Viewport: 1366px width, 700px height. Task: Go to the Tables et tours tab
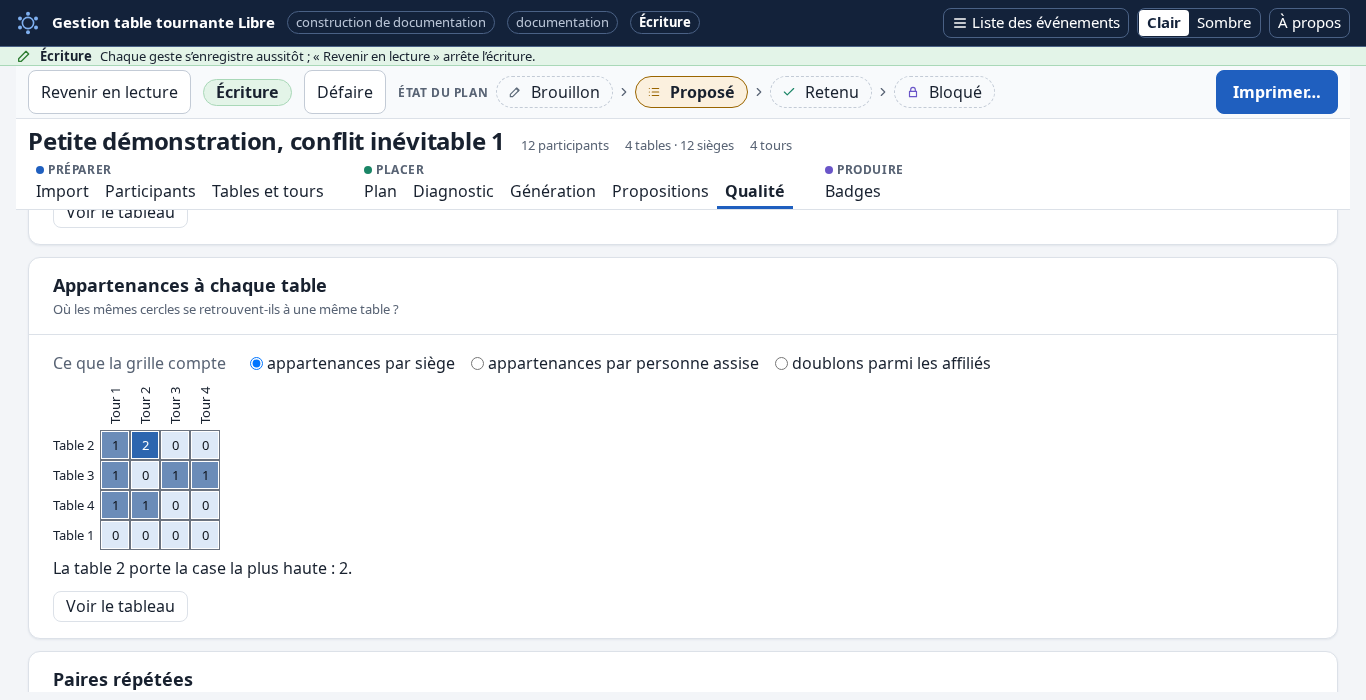268,191
